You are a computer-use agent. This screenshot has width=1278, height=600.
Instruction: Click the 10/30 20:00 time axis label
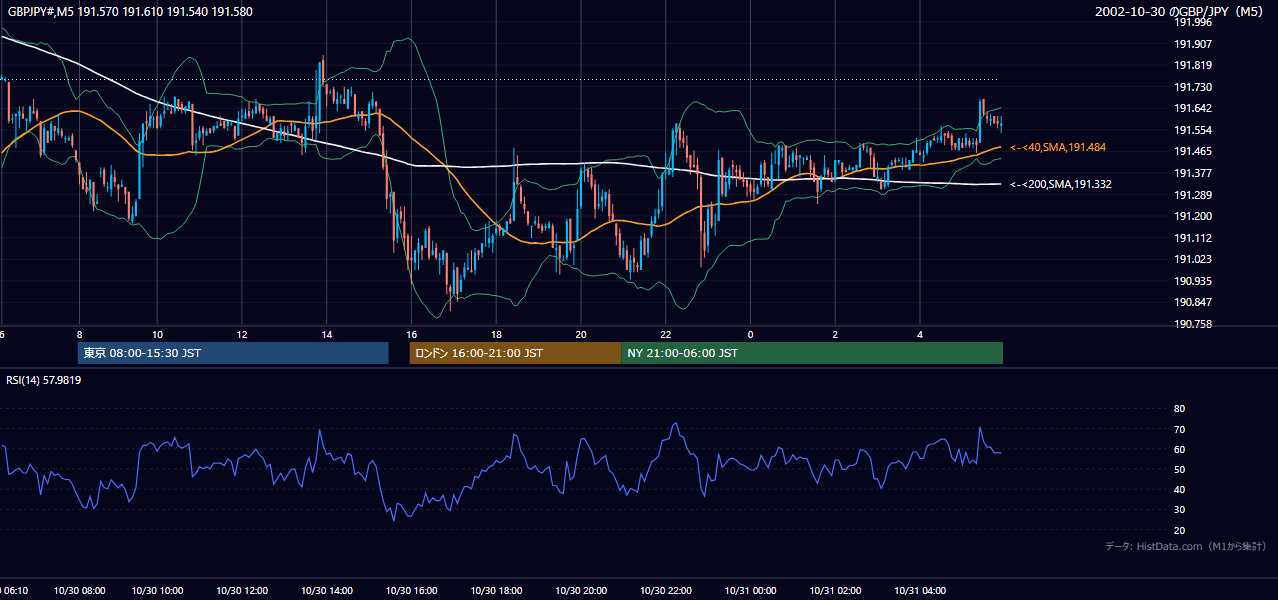(x=581, y=591)
